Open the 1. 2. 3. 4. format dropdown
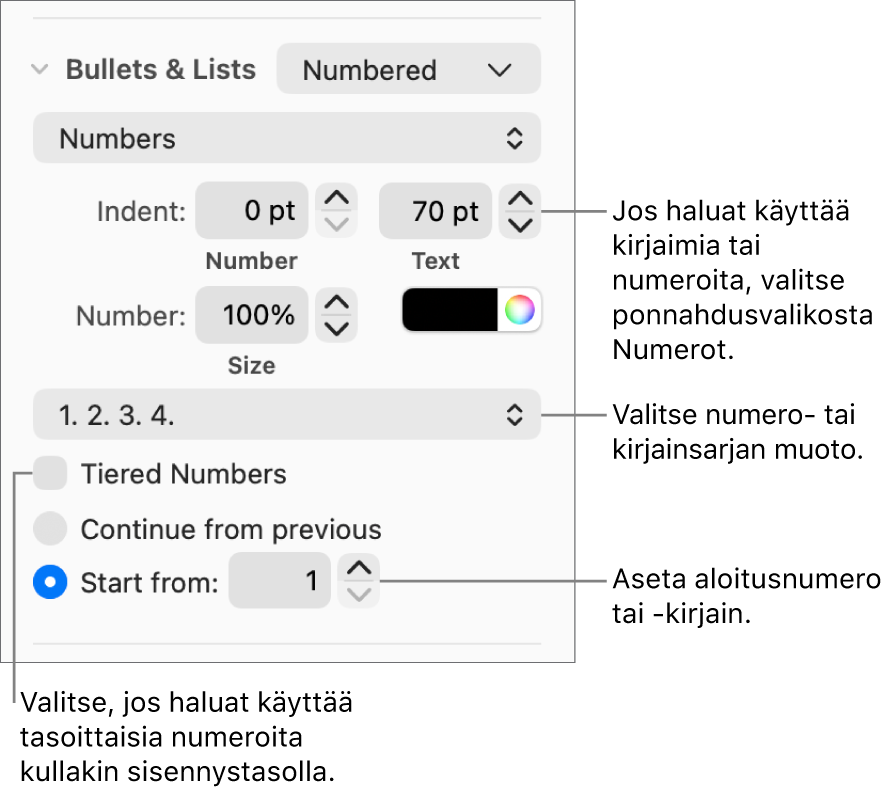Viewport: 894px width, 798px height. (287, 415)
